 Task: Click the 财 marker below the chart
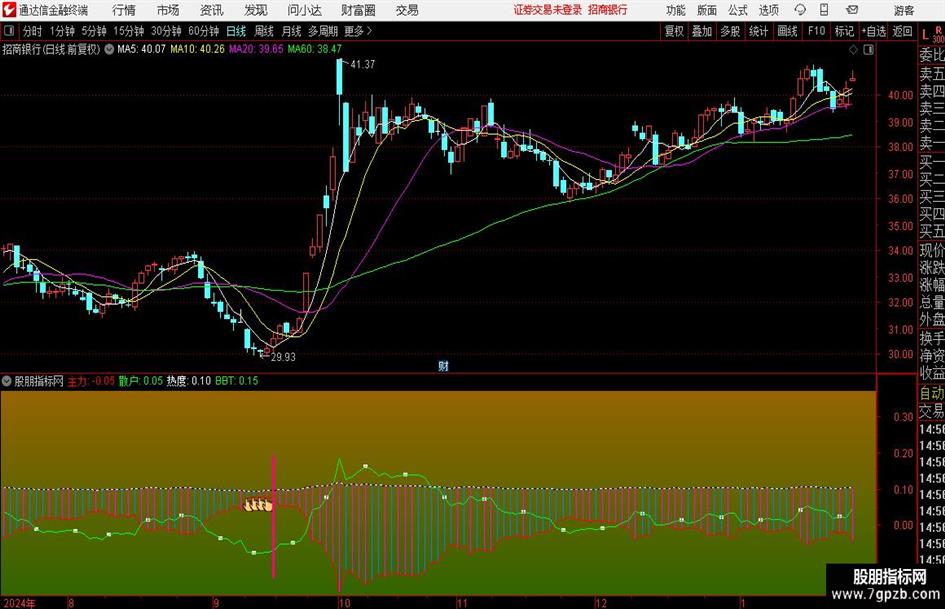tap(443, 365)
